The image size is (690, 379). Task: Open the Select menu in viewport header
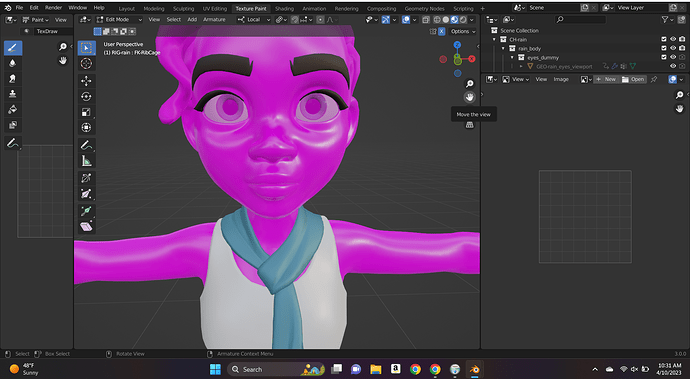click(x=173, y=19)
